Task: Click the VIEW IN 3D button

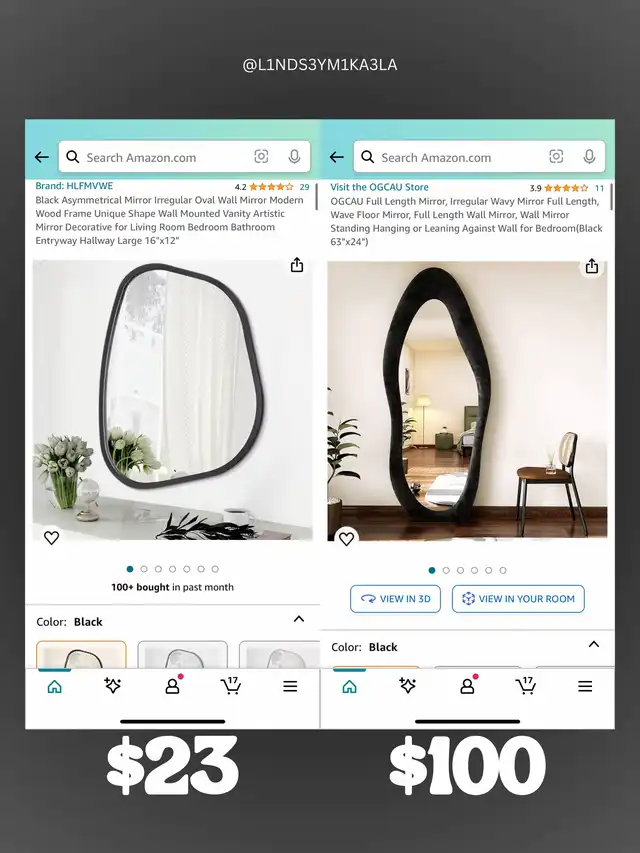Action: coord(396,599)
